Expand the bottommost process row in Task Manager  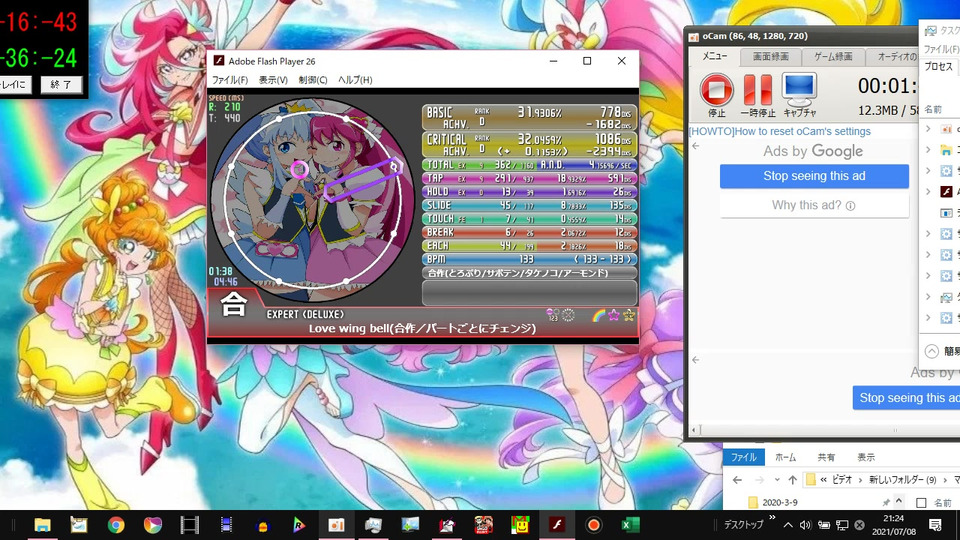coord(928,317)
